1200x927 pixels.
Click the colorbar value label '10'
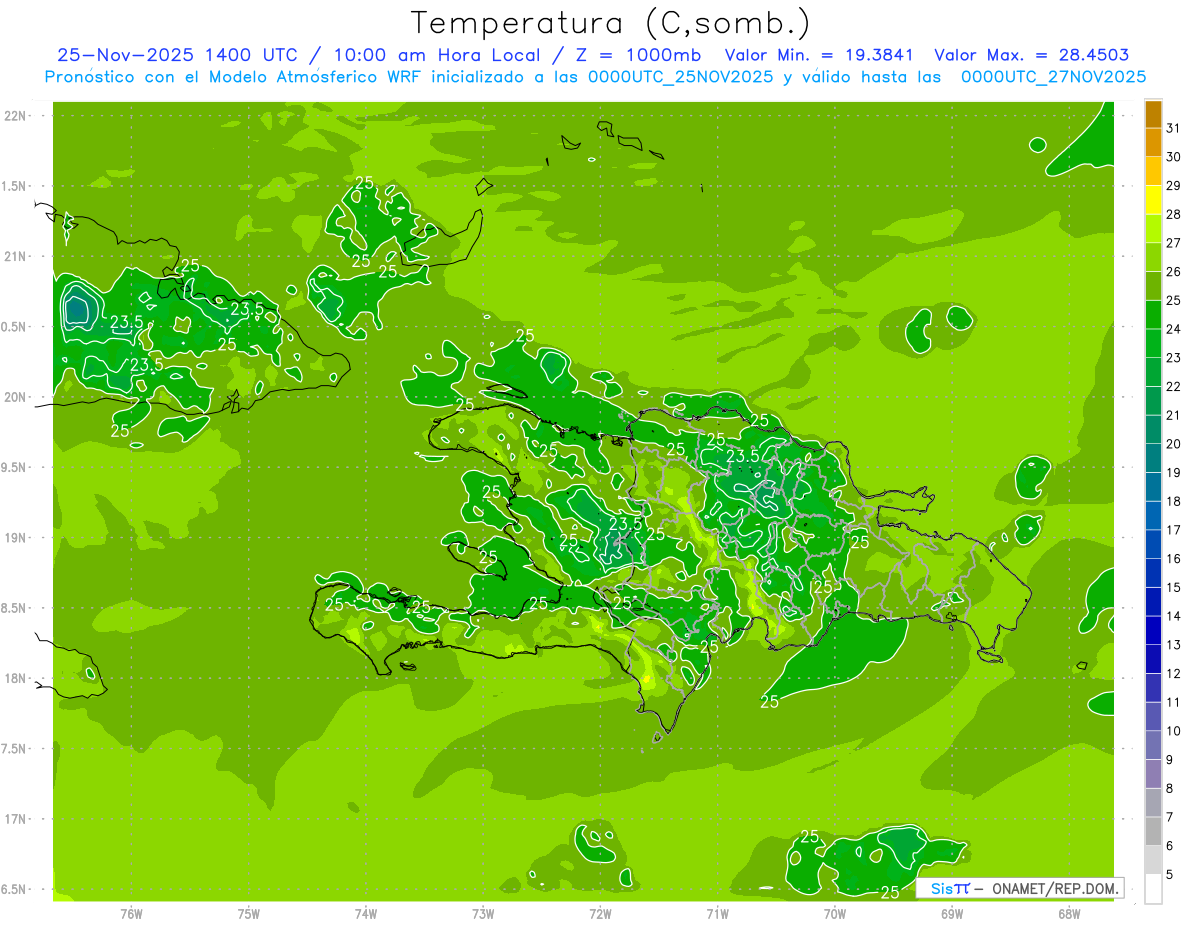(1174, 731)
